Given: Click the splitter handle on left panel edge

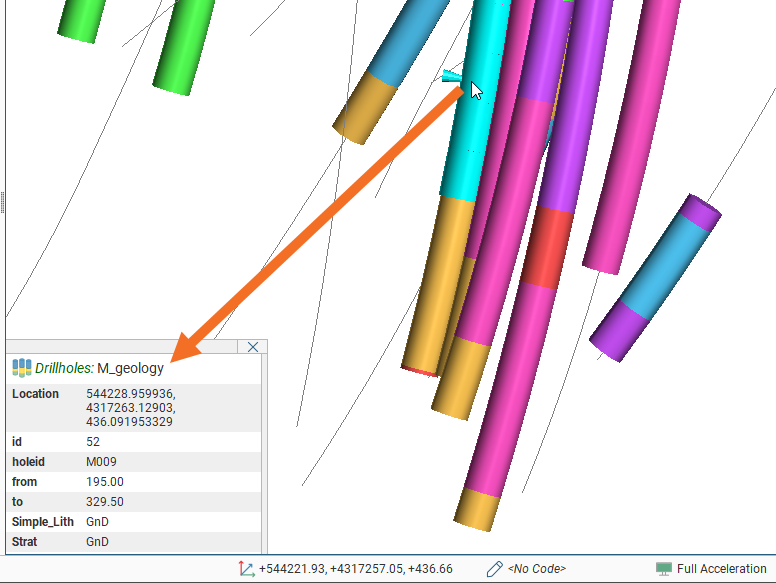Looking at the screenshot, I should coord(2,202).
